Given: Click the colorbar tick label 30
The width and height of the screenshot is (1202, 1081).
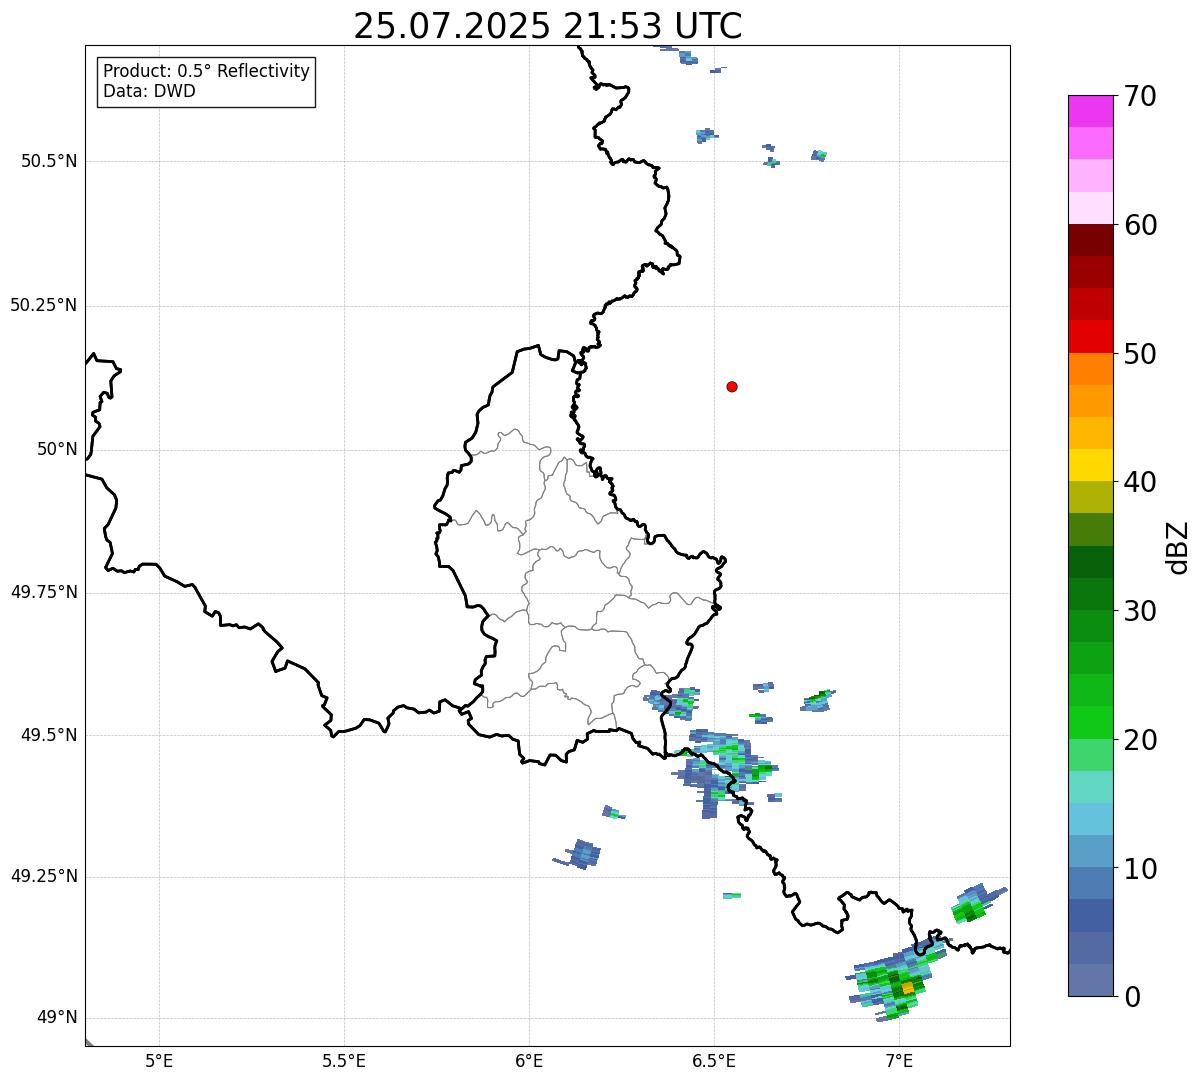Looking at the screenshot, I should point(1140,611).
